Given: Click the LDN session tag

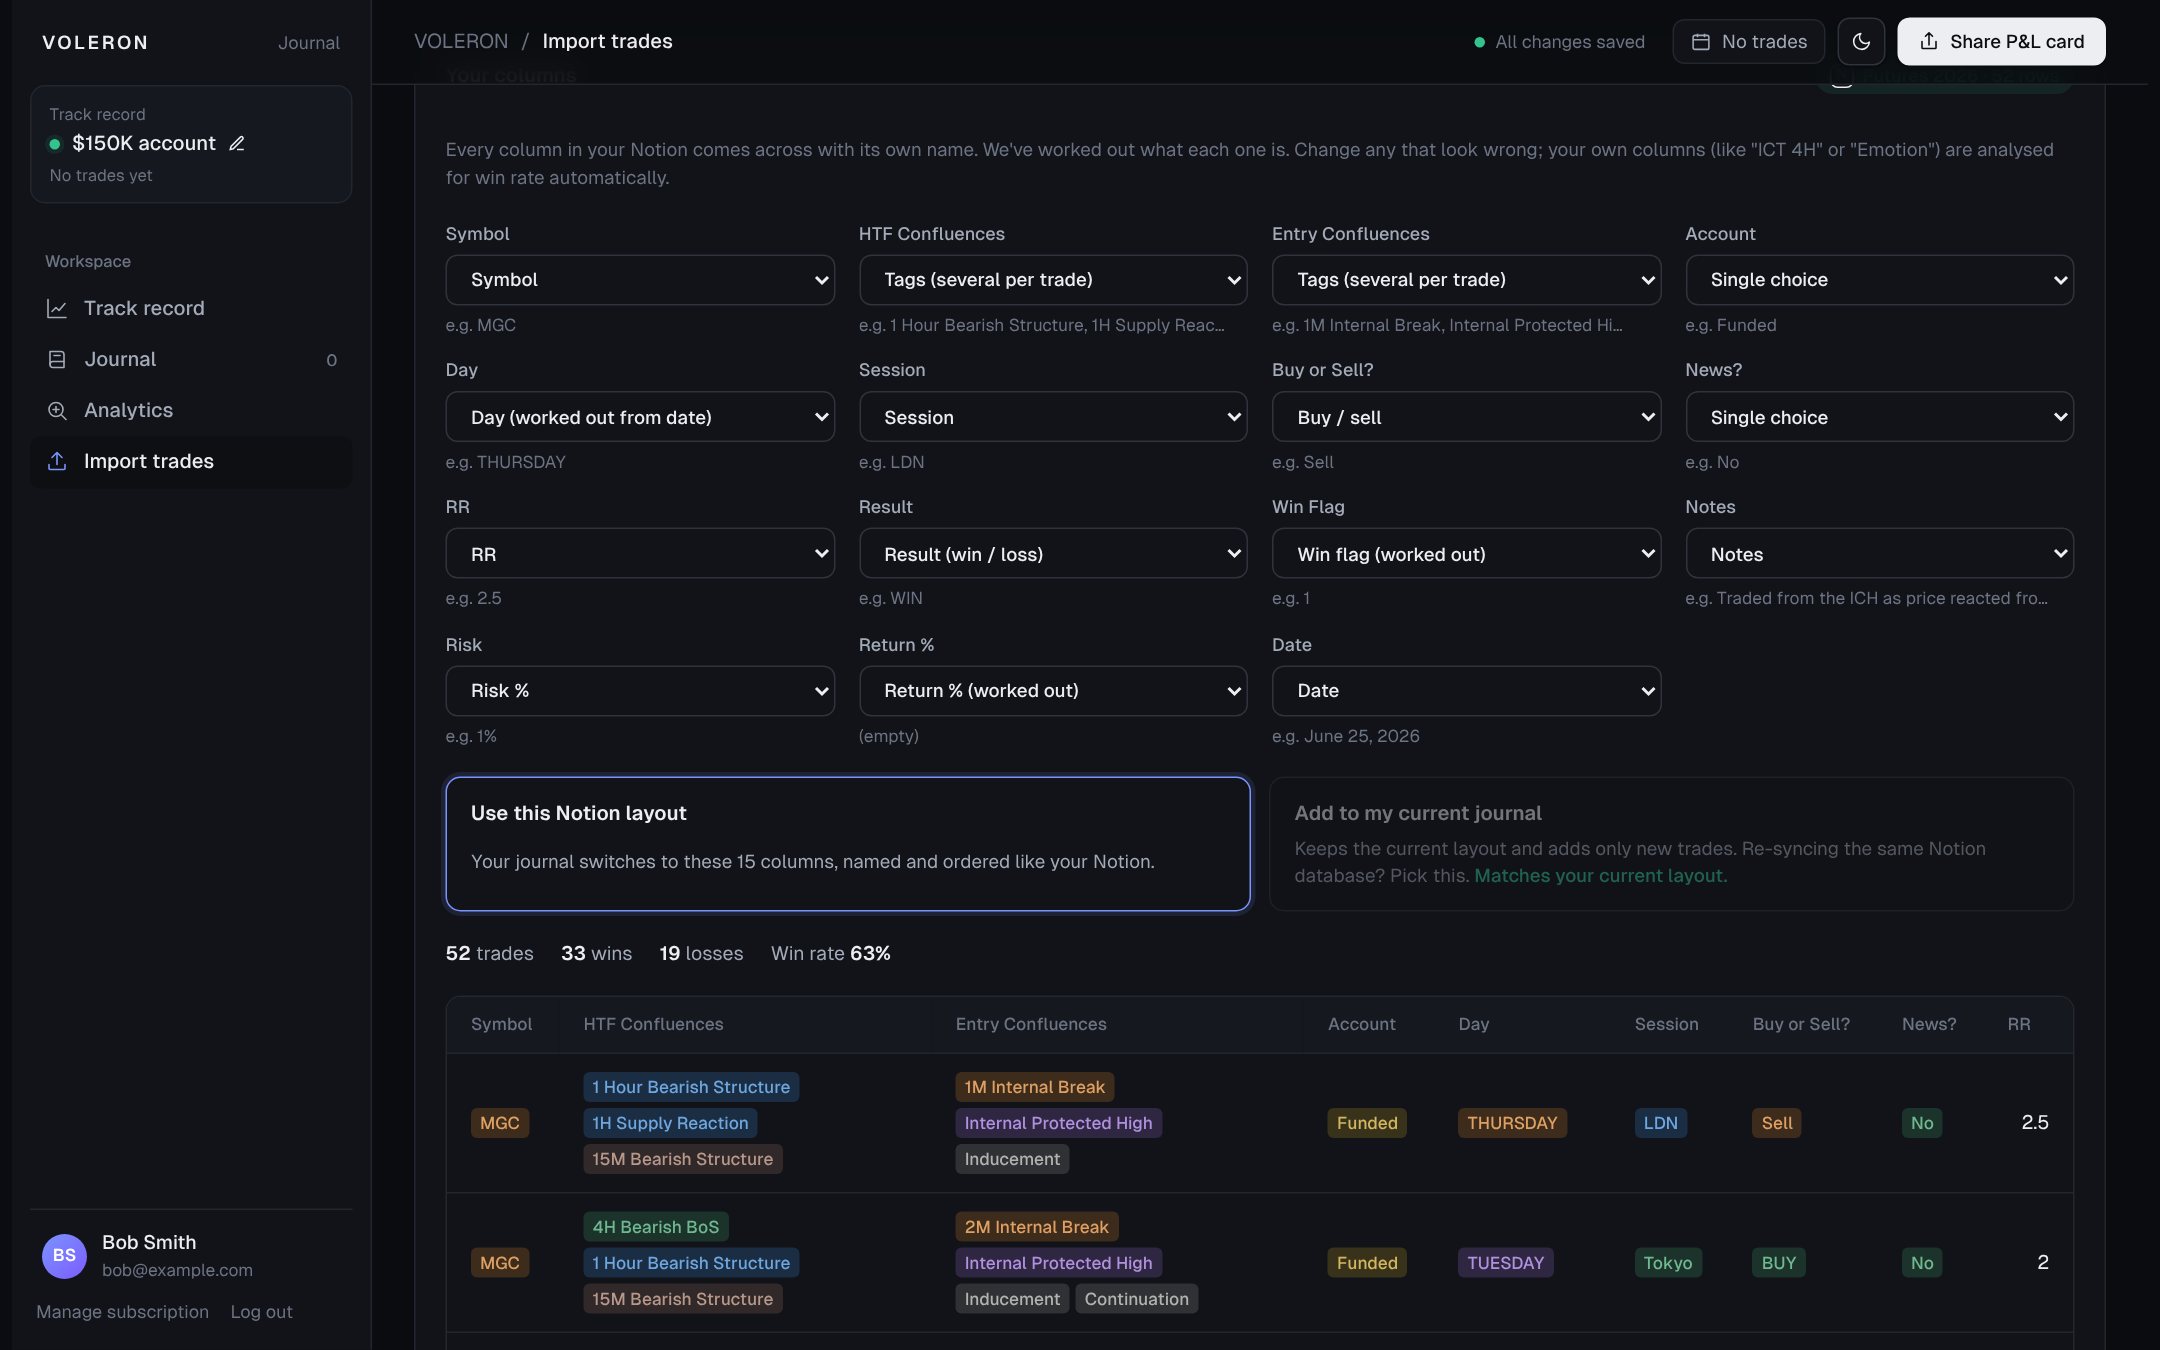Looking at the screenshot, I should [1661, 1123].
